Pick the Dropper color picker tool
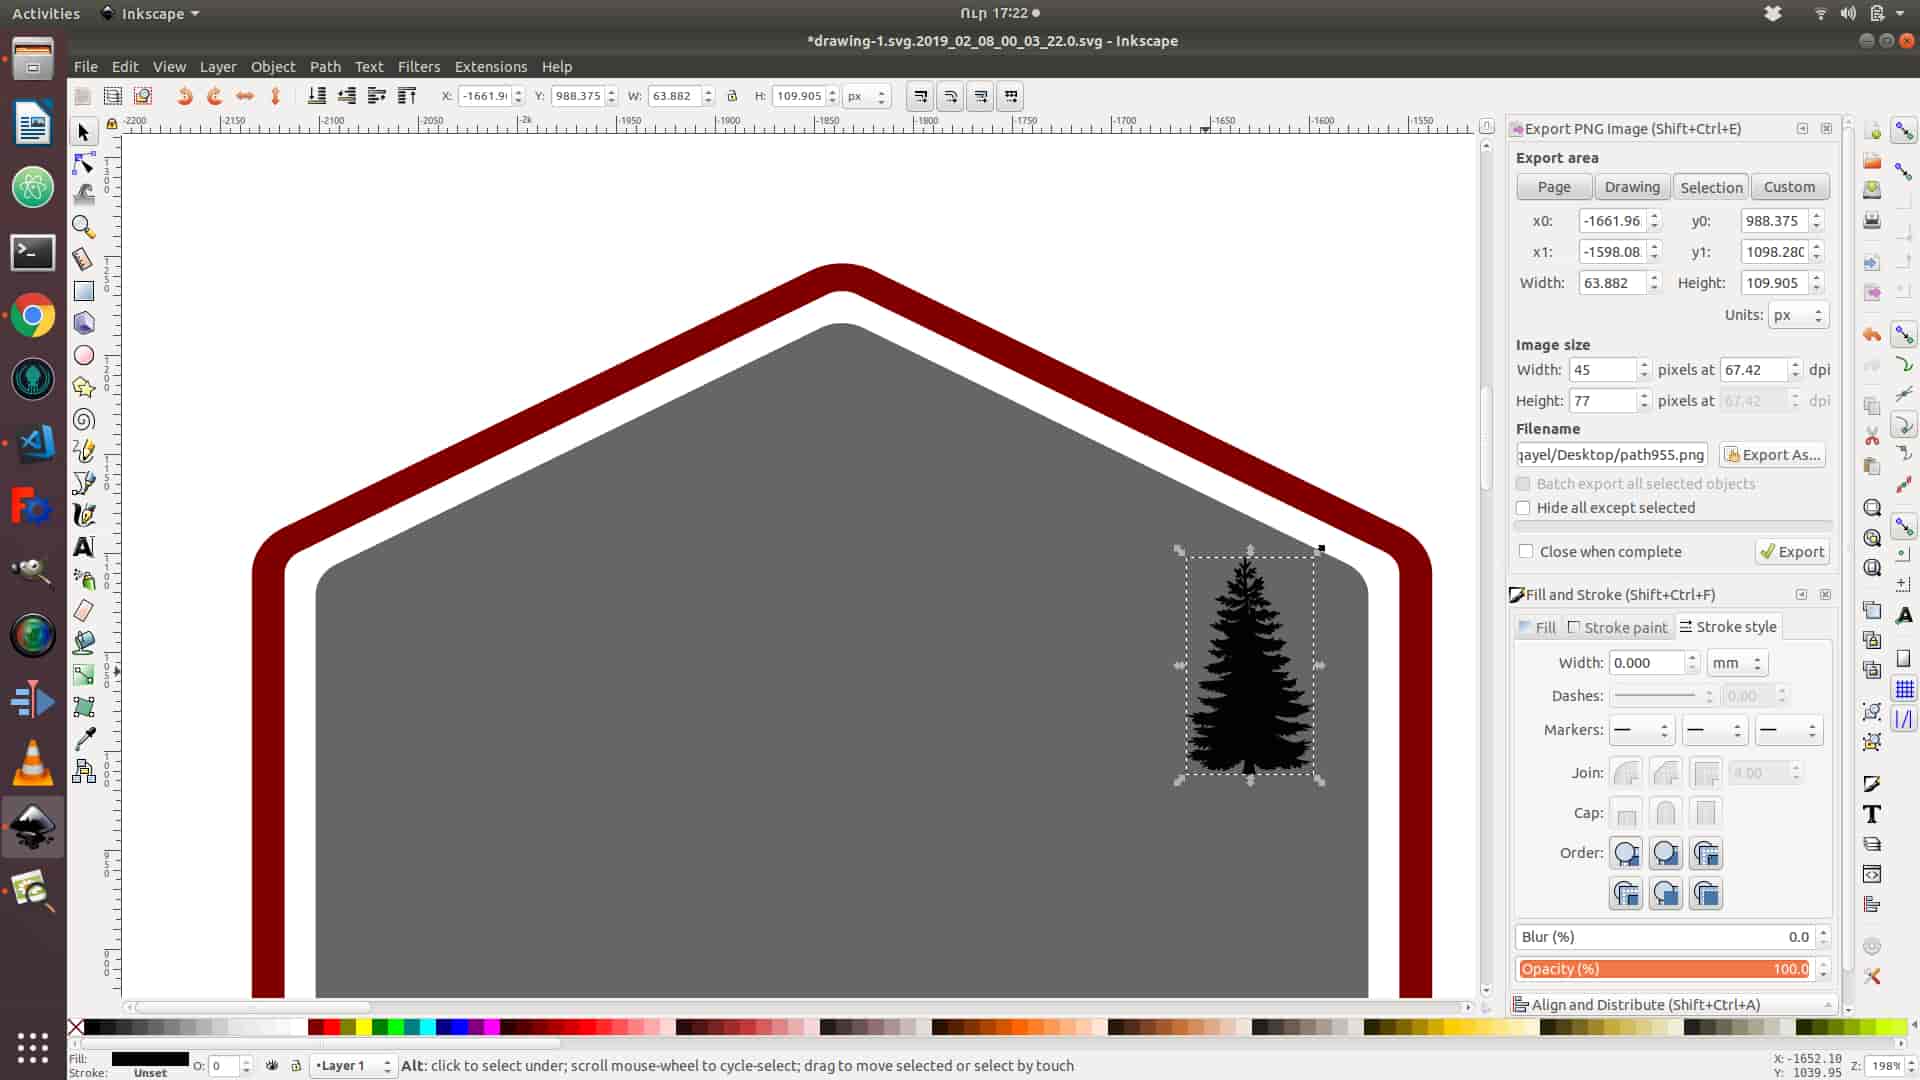 (x=83, y=739)
